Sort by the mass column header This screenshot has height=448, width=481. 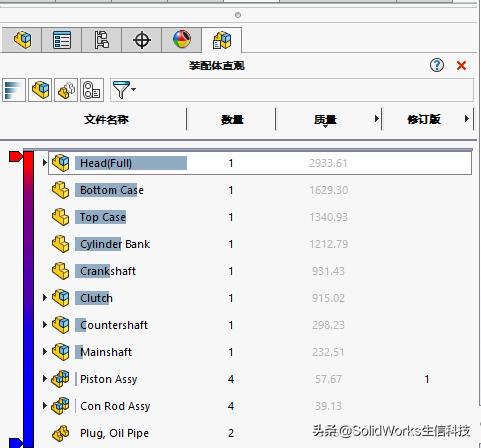point(325,119)
